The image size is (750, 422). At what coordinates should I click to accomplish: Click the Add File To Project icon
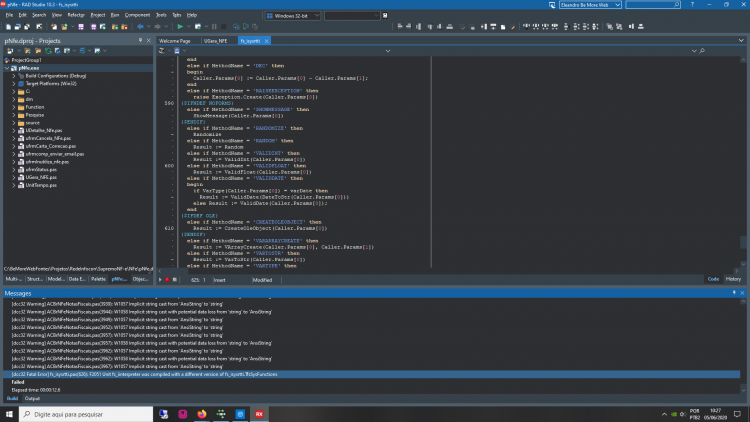pyautogui.click(x=115, y=27)
